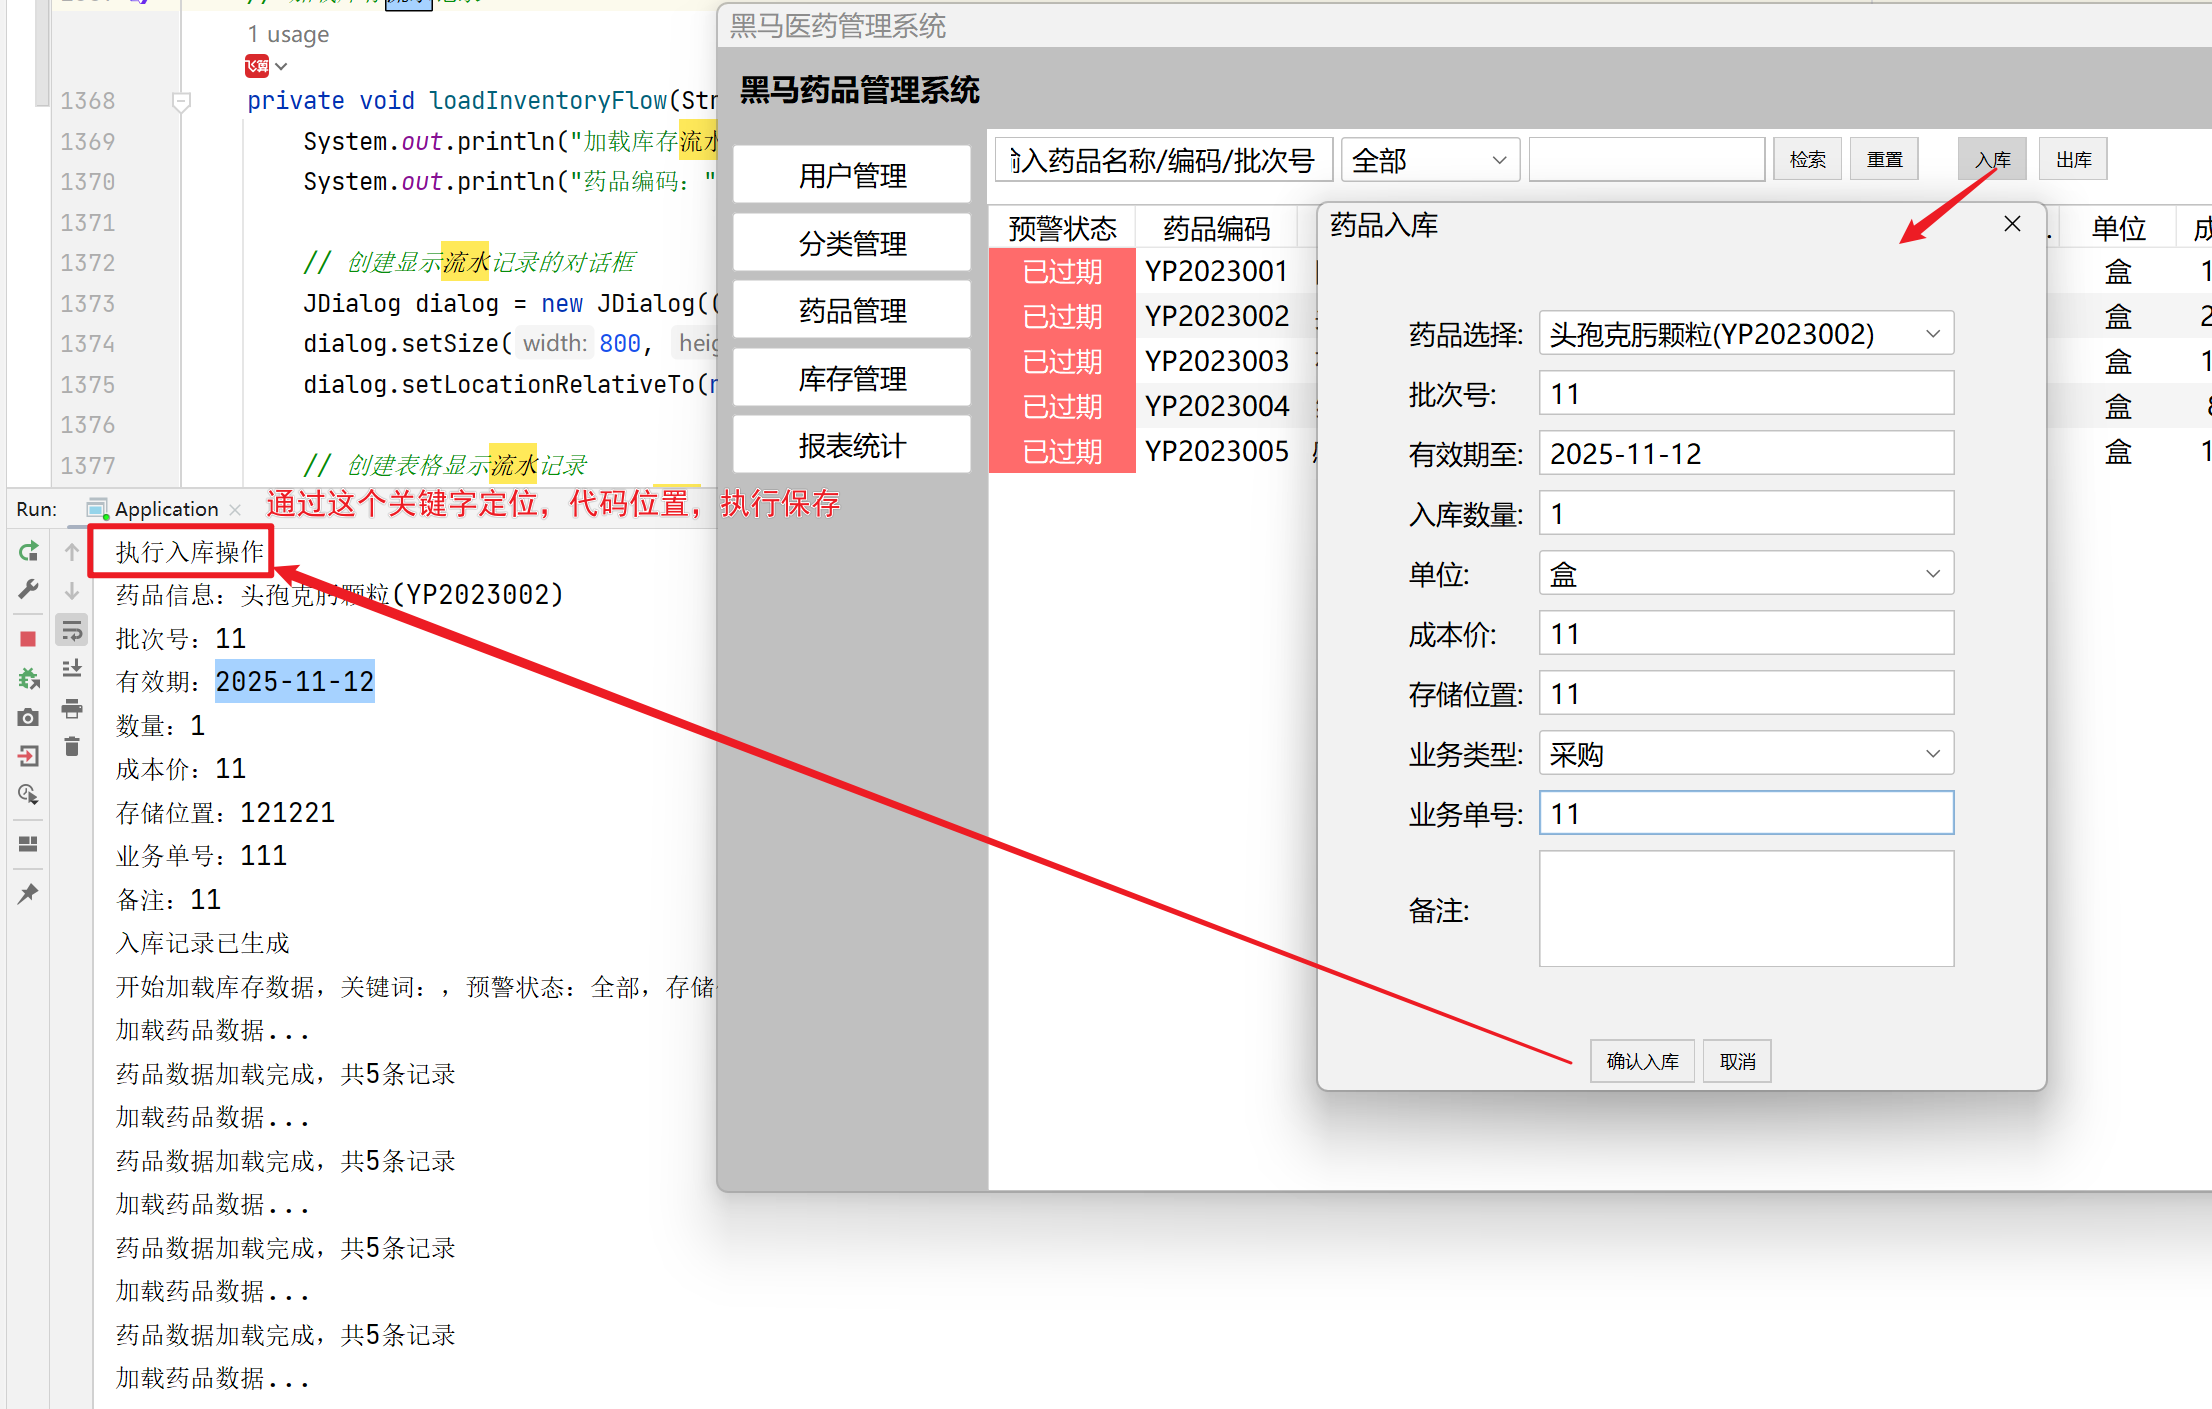The image size is (2212, 1409).
Task: Open 库存管理 in sidebar menu
Action: (x=852, y=378)
